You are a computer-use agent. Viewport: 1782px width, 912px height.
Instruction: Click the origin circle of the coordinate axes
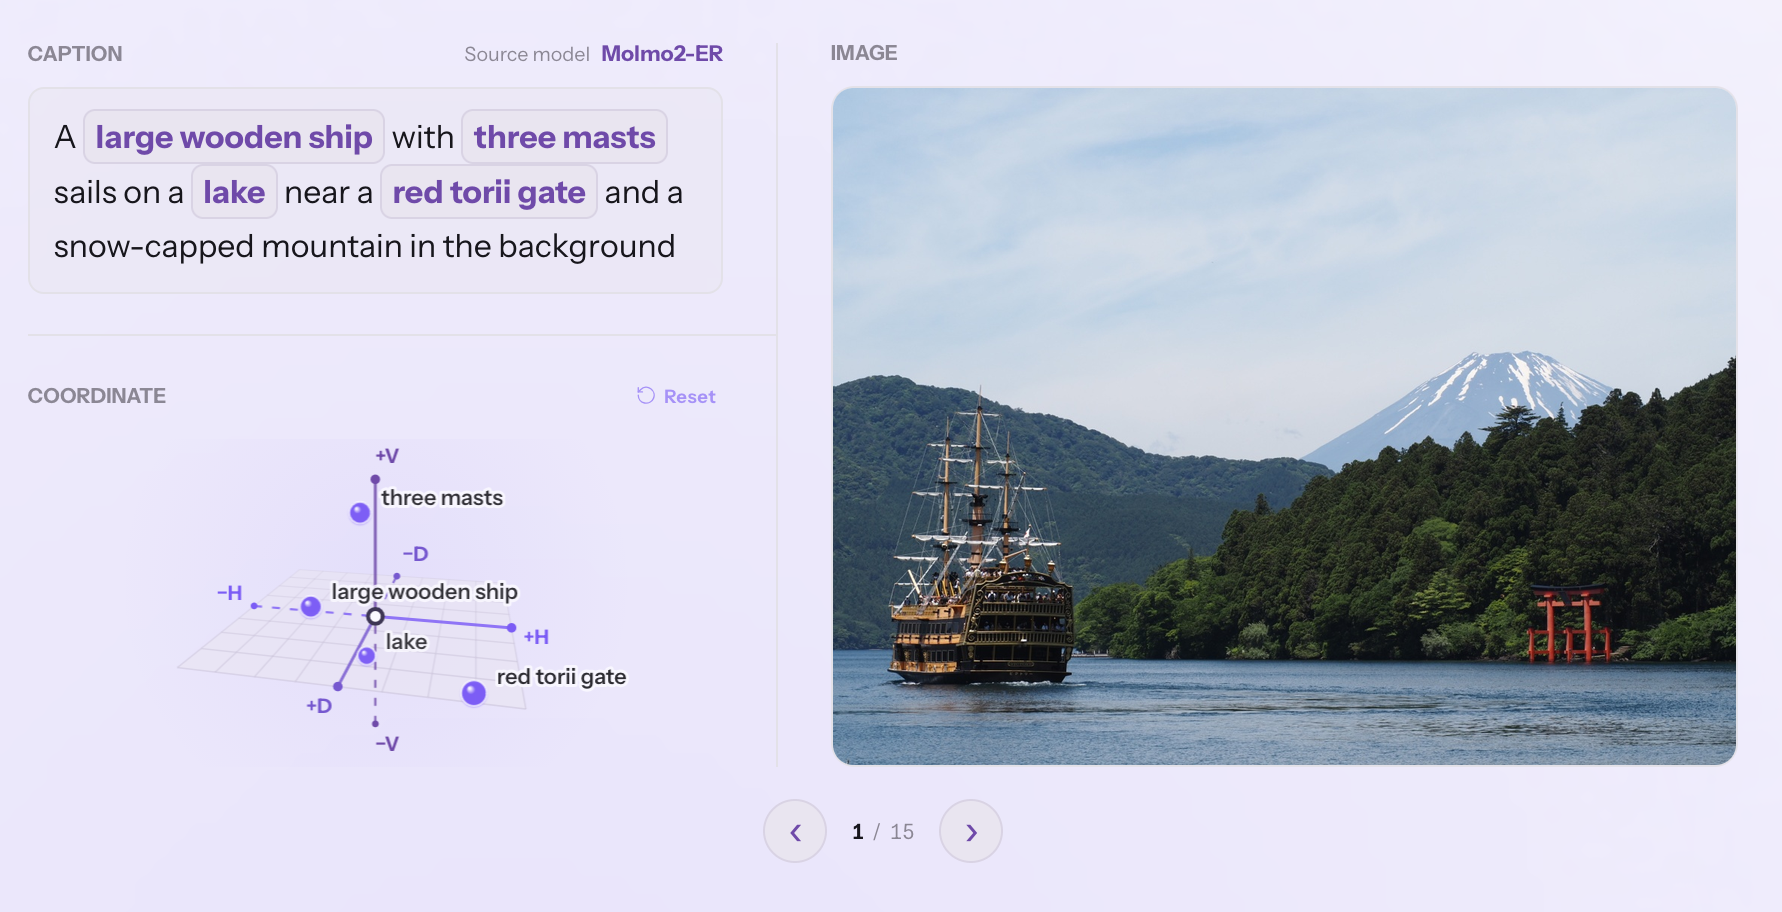(375, 616)
